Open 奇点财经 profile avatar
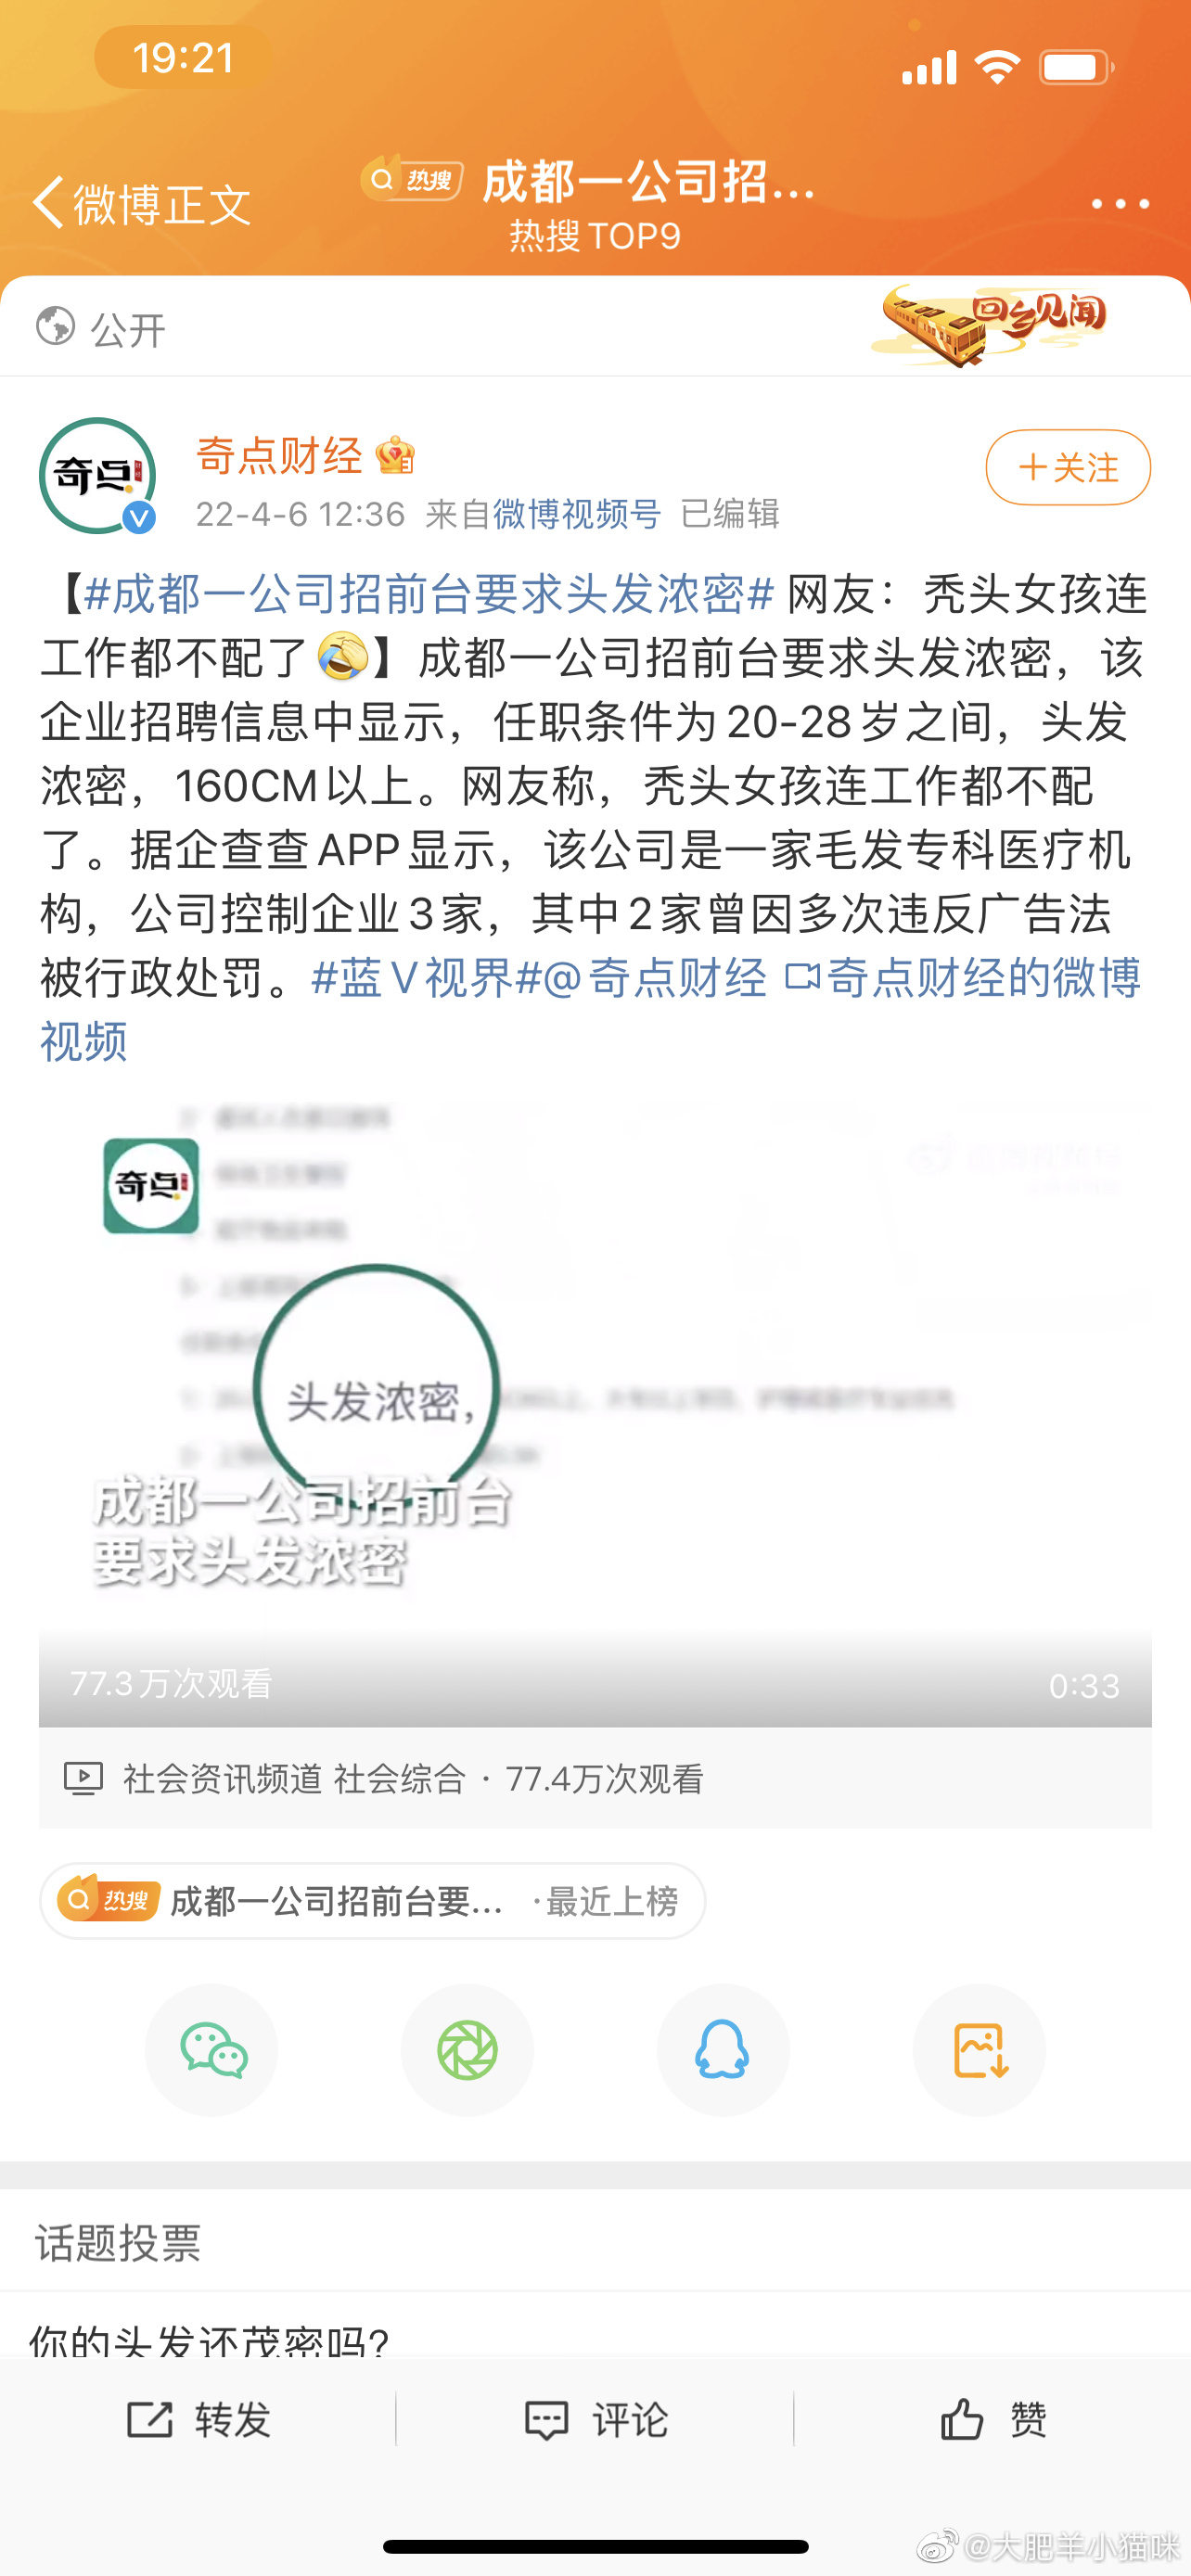Image resolution: width=1191 pixels, height=2576 pixels. pyautogui.click(x=97, y=476)
